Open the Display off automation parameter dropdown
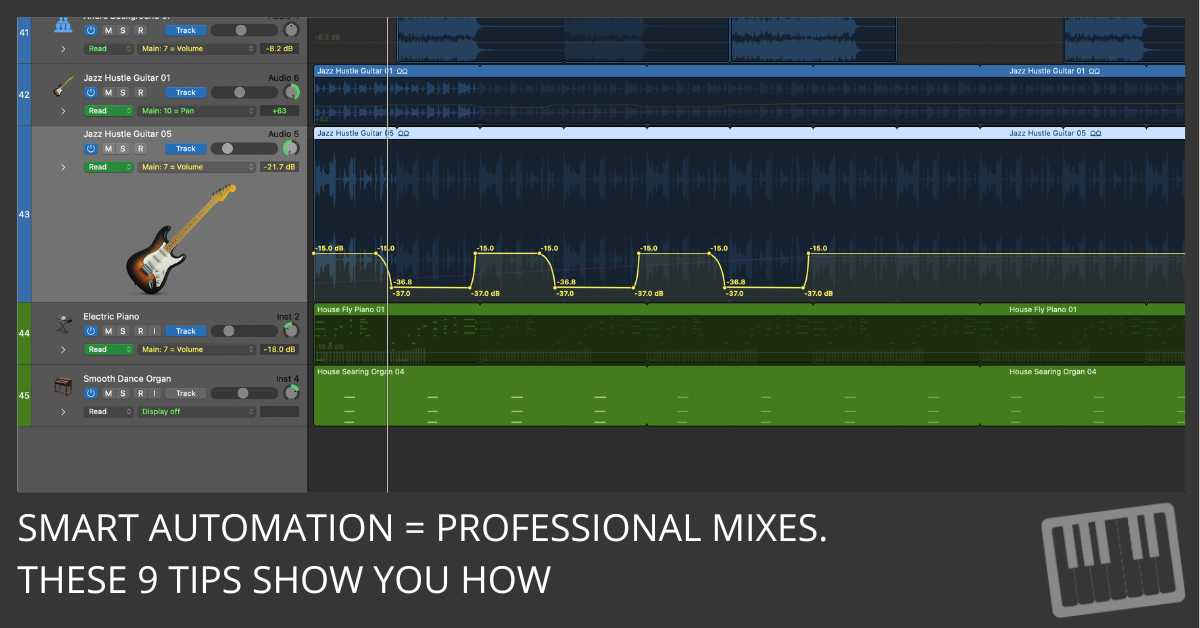 [196, 411]
